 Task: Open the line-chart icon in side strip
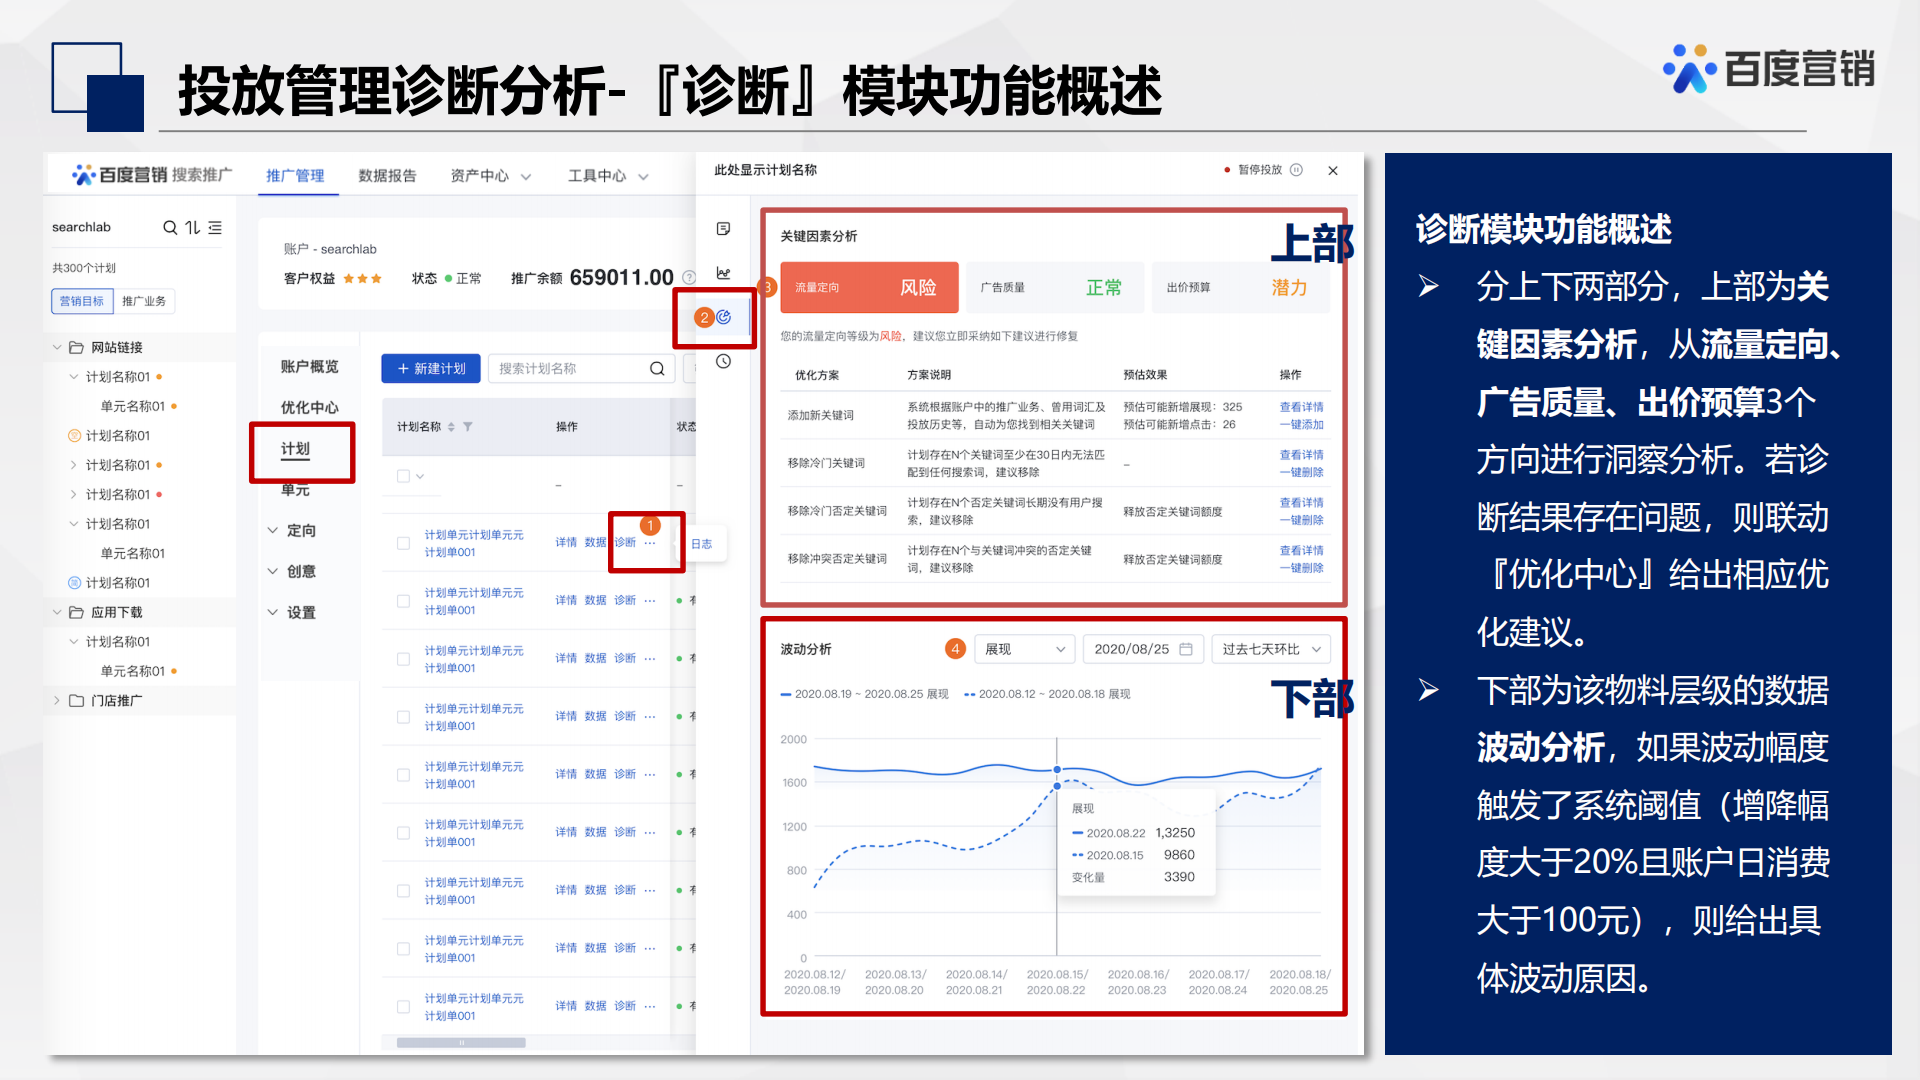point(724,273)
